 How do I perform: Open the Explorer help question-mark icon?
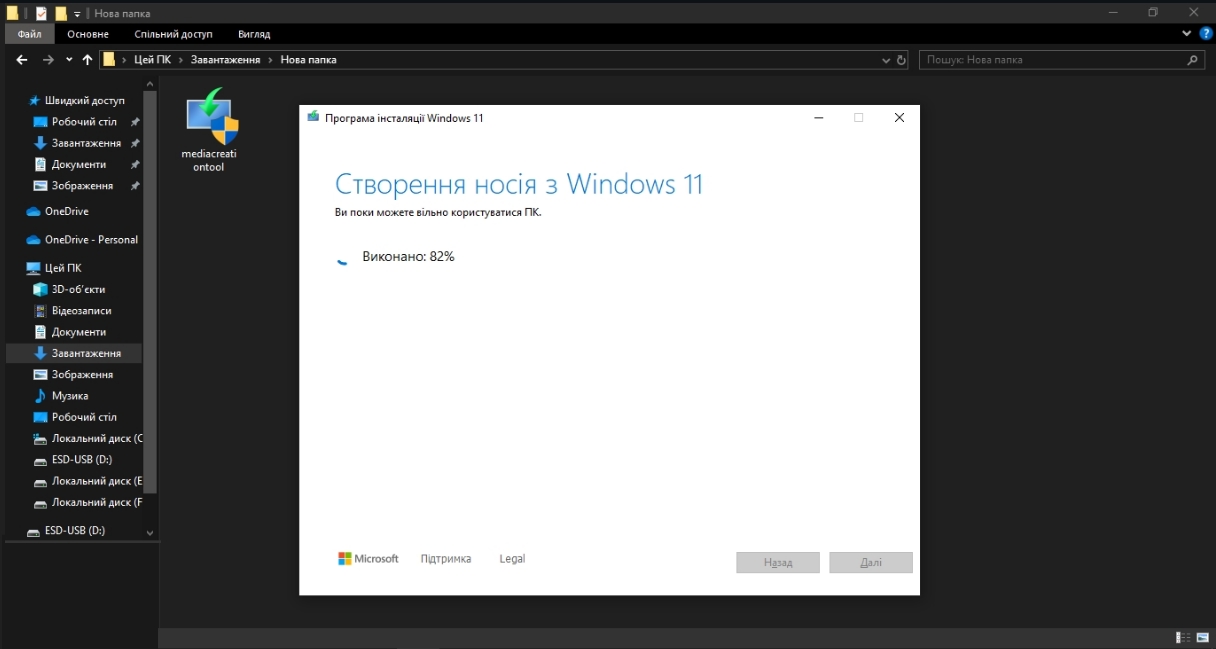[x=1205, y=33]
